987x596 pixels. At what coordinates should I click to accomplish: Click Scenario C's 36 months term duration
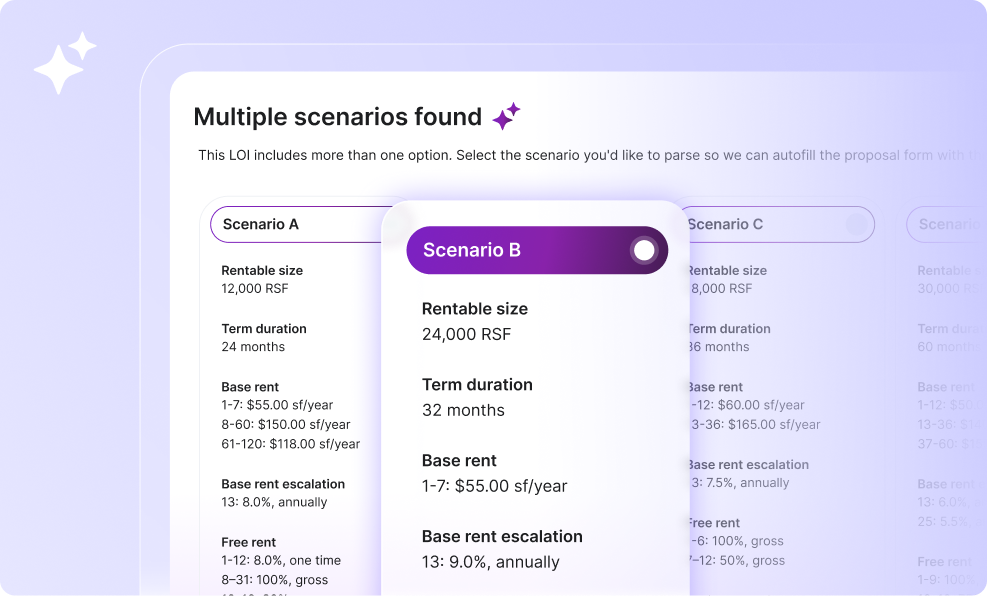click(720, 347)
